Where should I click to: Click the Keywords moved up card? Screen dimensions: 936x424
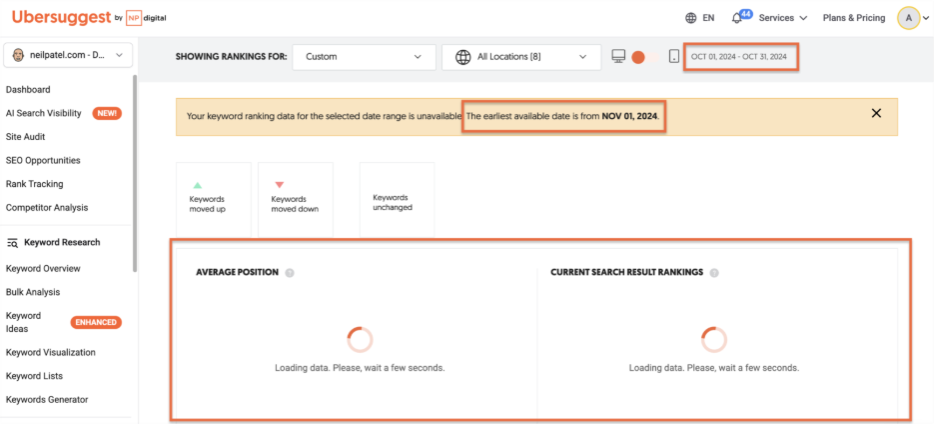point(214,198)
